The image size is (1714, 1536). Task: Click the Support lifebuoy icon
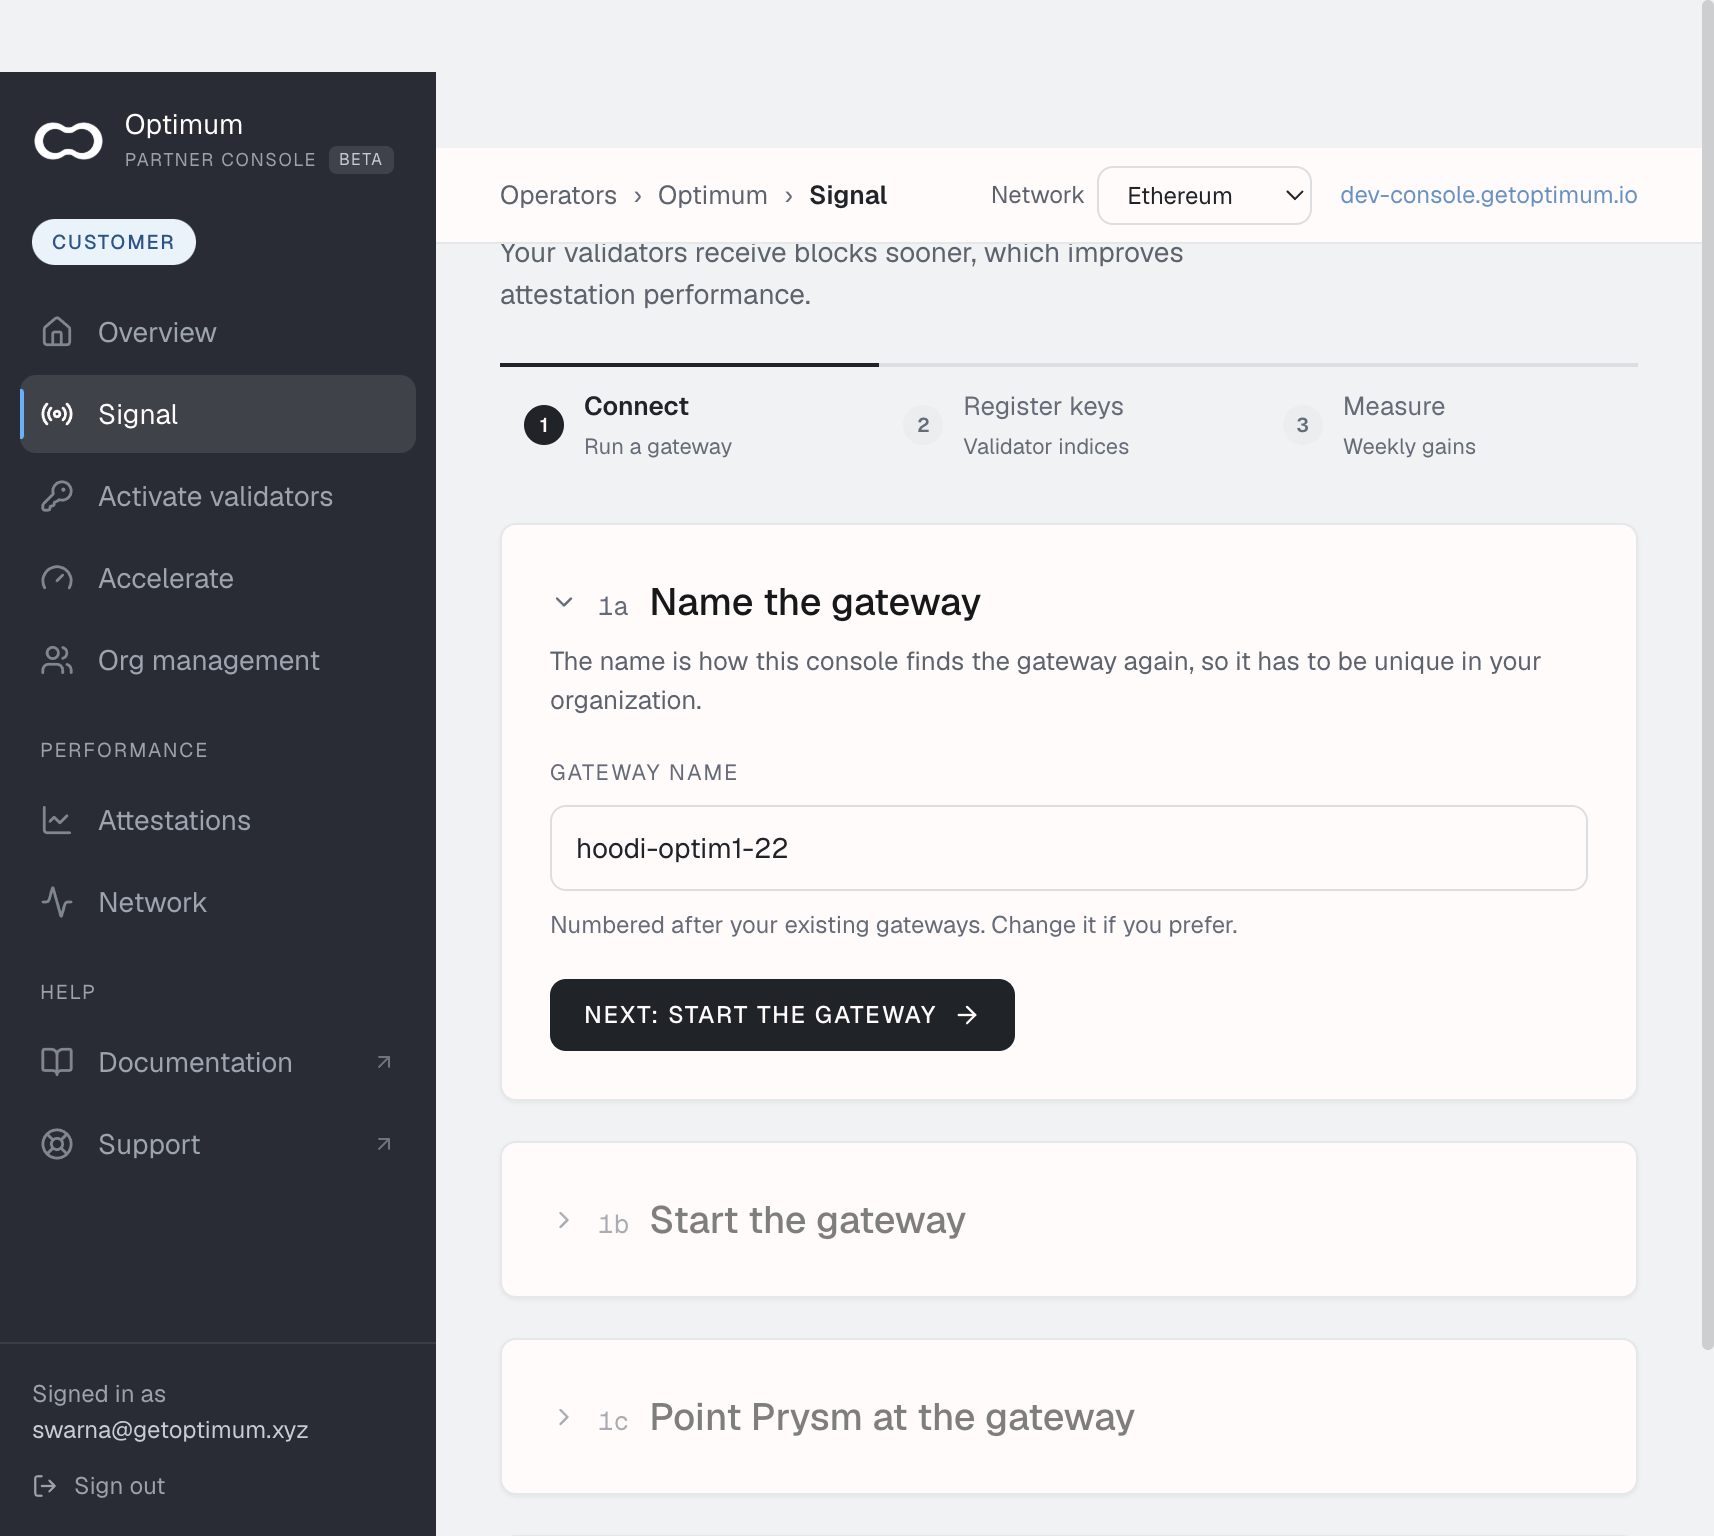point(57,1144)
